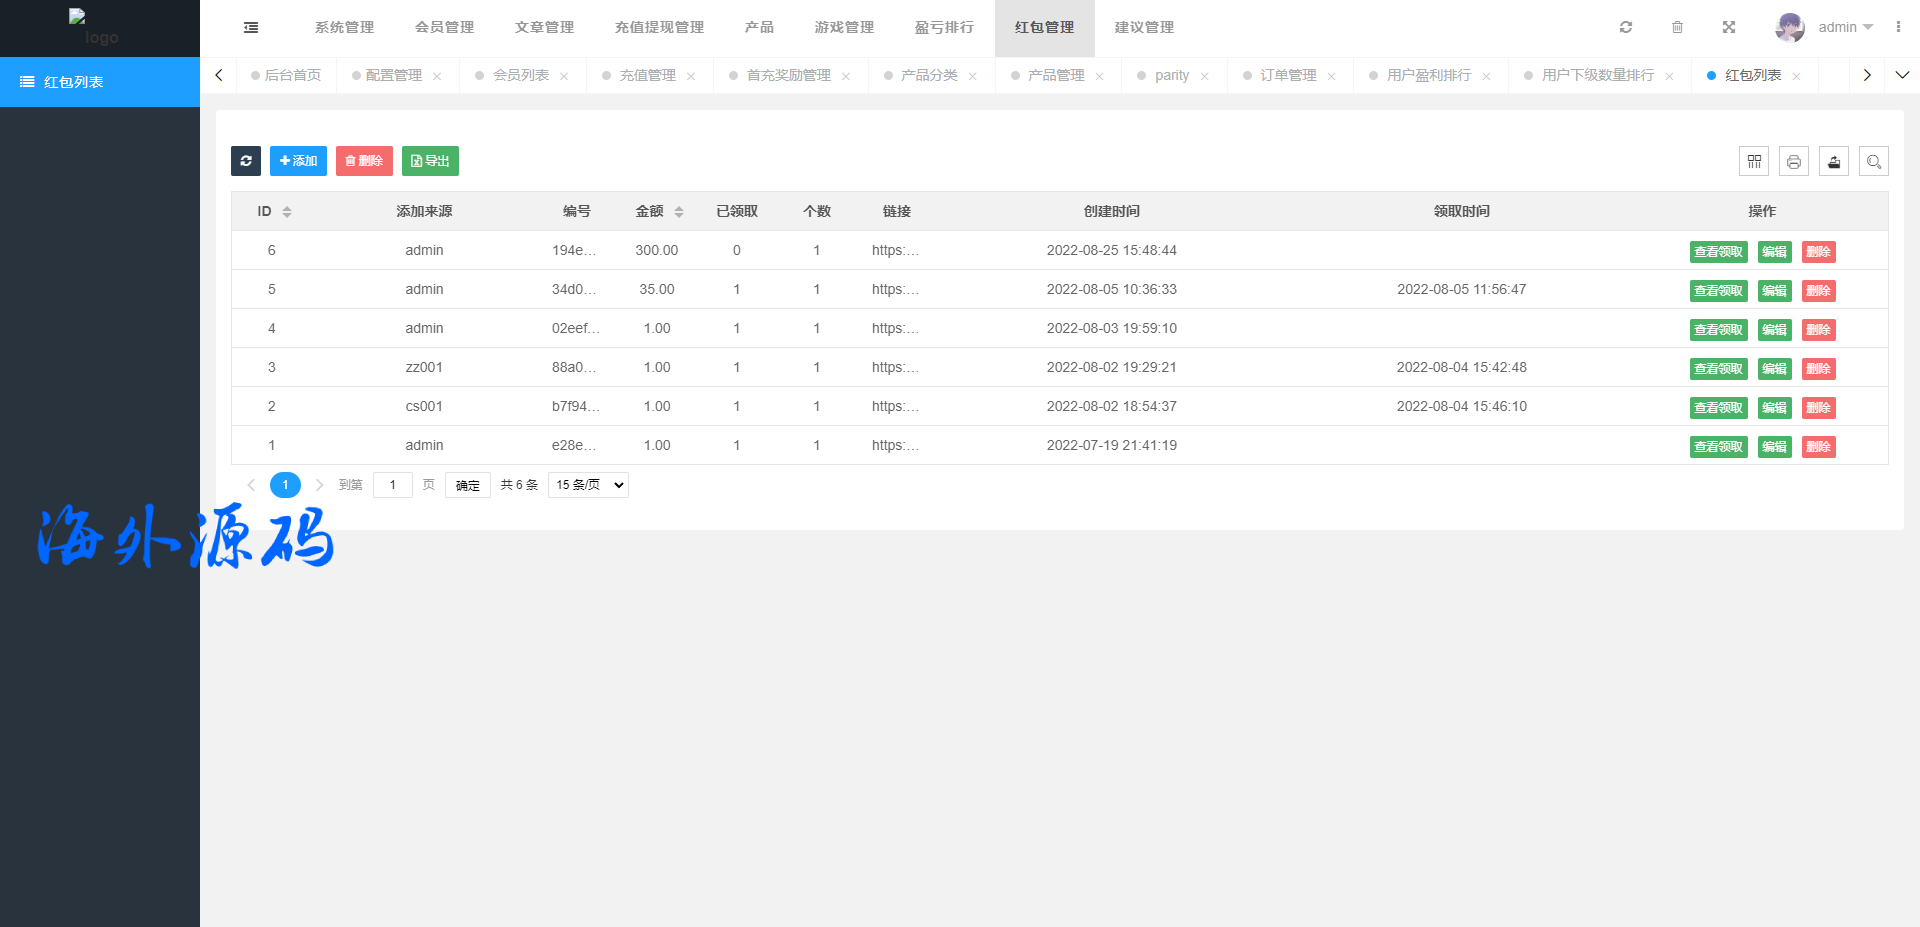This screenshot has height=927, width=1920.
Task: Click the table export icon beside print
Action: tap(1834, 161)
